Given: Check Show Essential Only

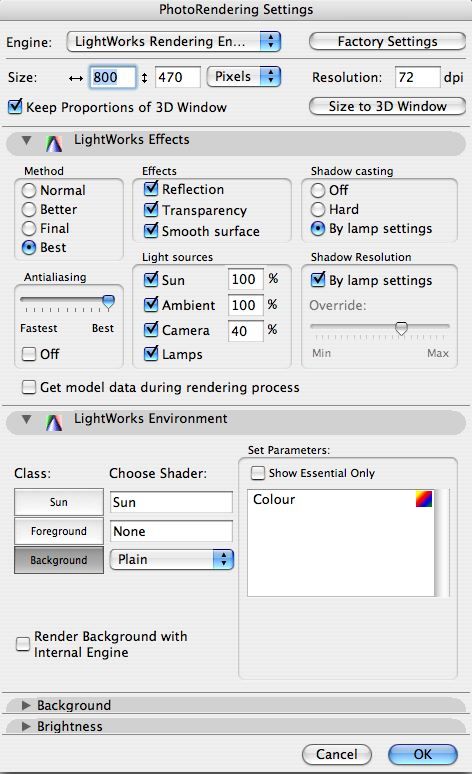Looking at the screenshot, I should (x=258, y=473).
